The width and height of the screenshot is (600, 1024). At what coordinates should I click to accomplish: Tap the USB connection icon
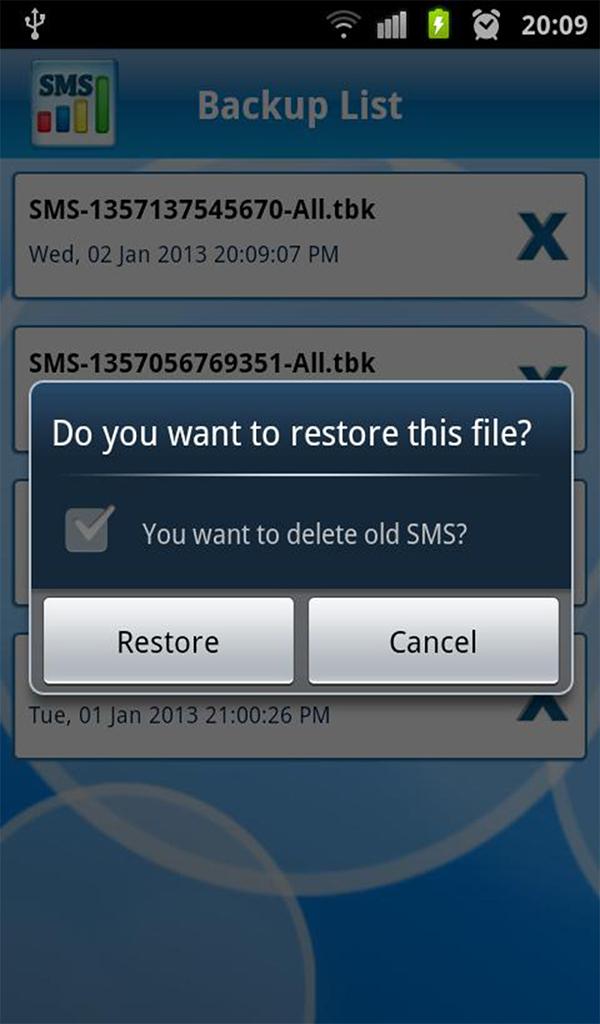(33, 23)
